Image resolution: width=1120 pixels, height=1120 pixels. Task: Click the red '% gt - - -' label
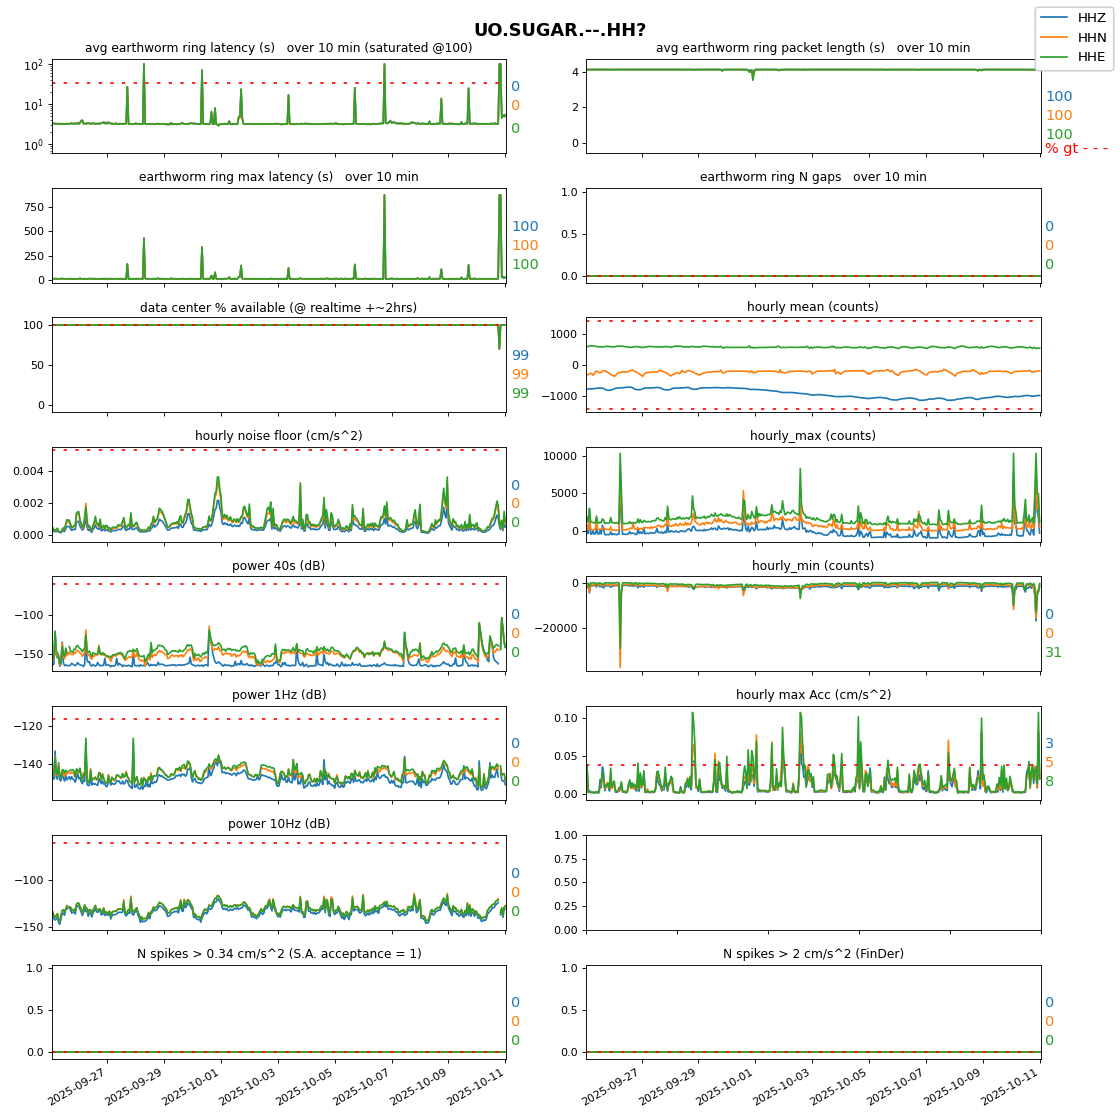point(1076,149)
